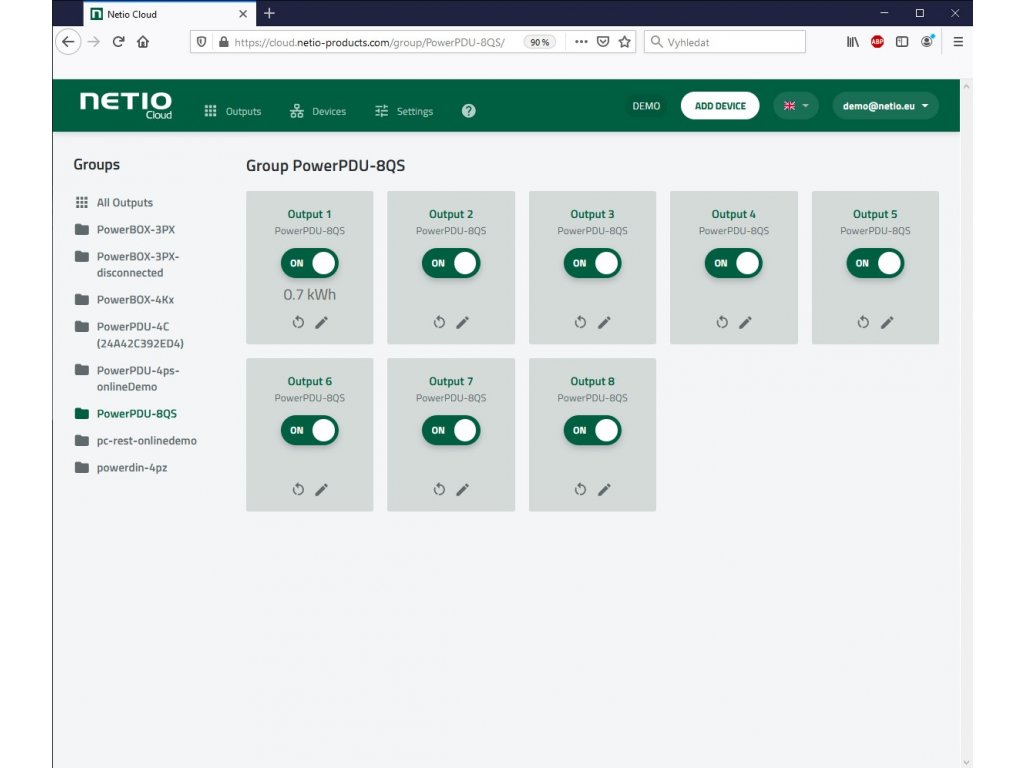Image resolution: width=1024 pixels, height=768 pixels.
Task: Toggle Output 2 switch off
Action: [451, 263]
